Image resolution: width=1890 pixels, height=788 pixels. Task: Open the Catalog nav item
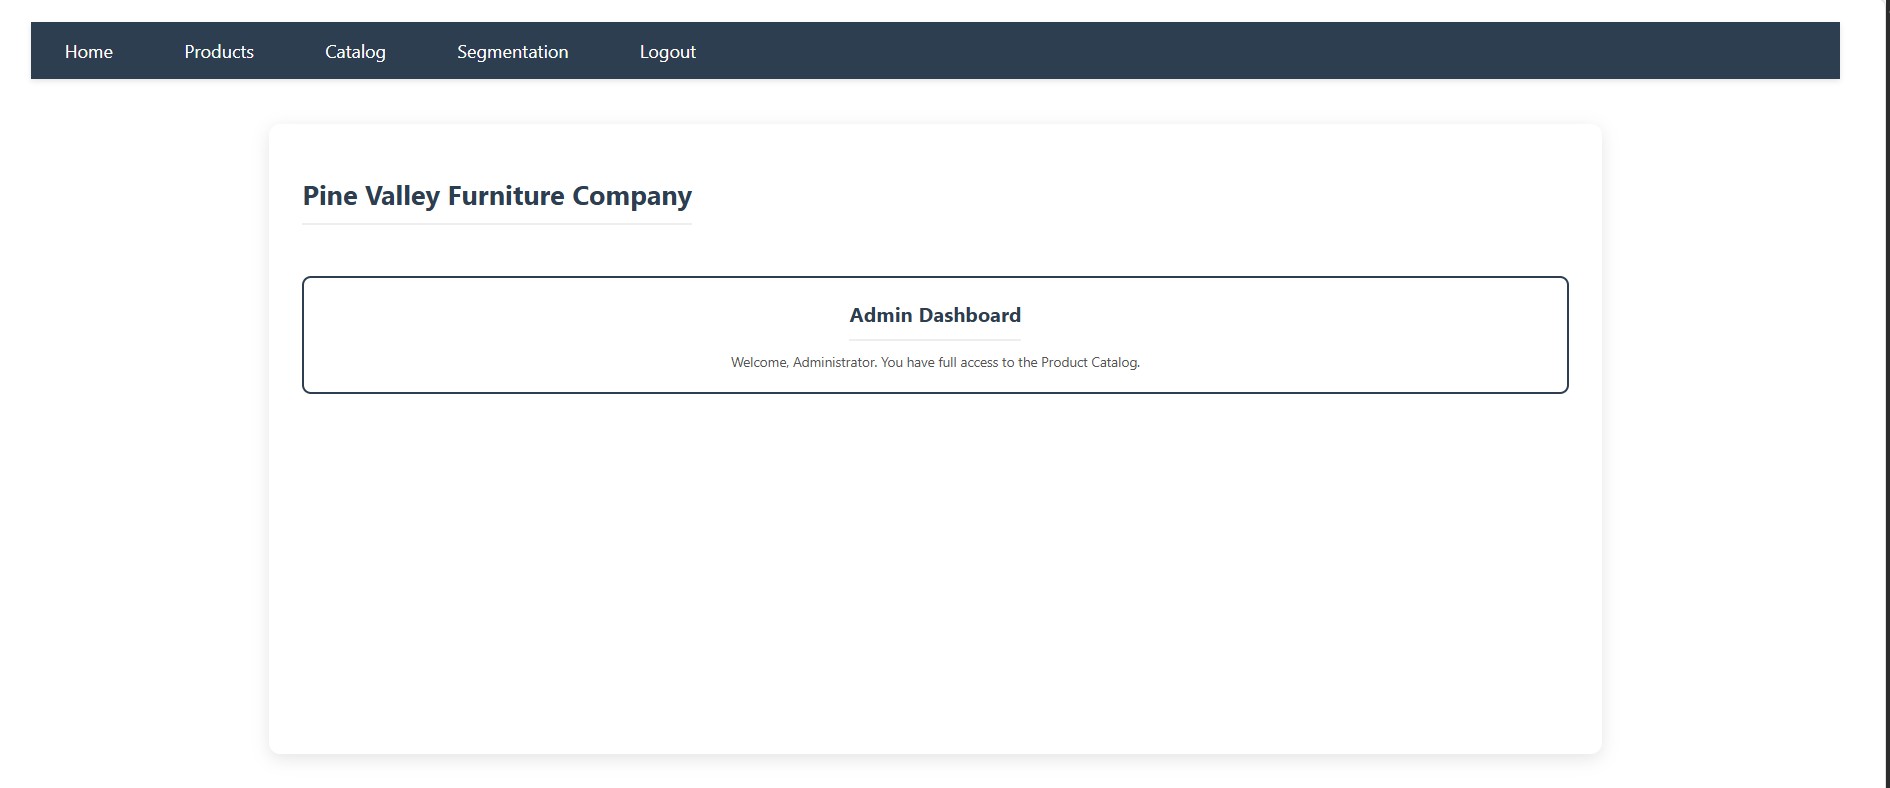(x=355, y=52)
